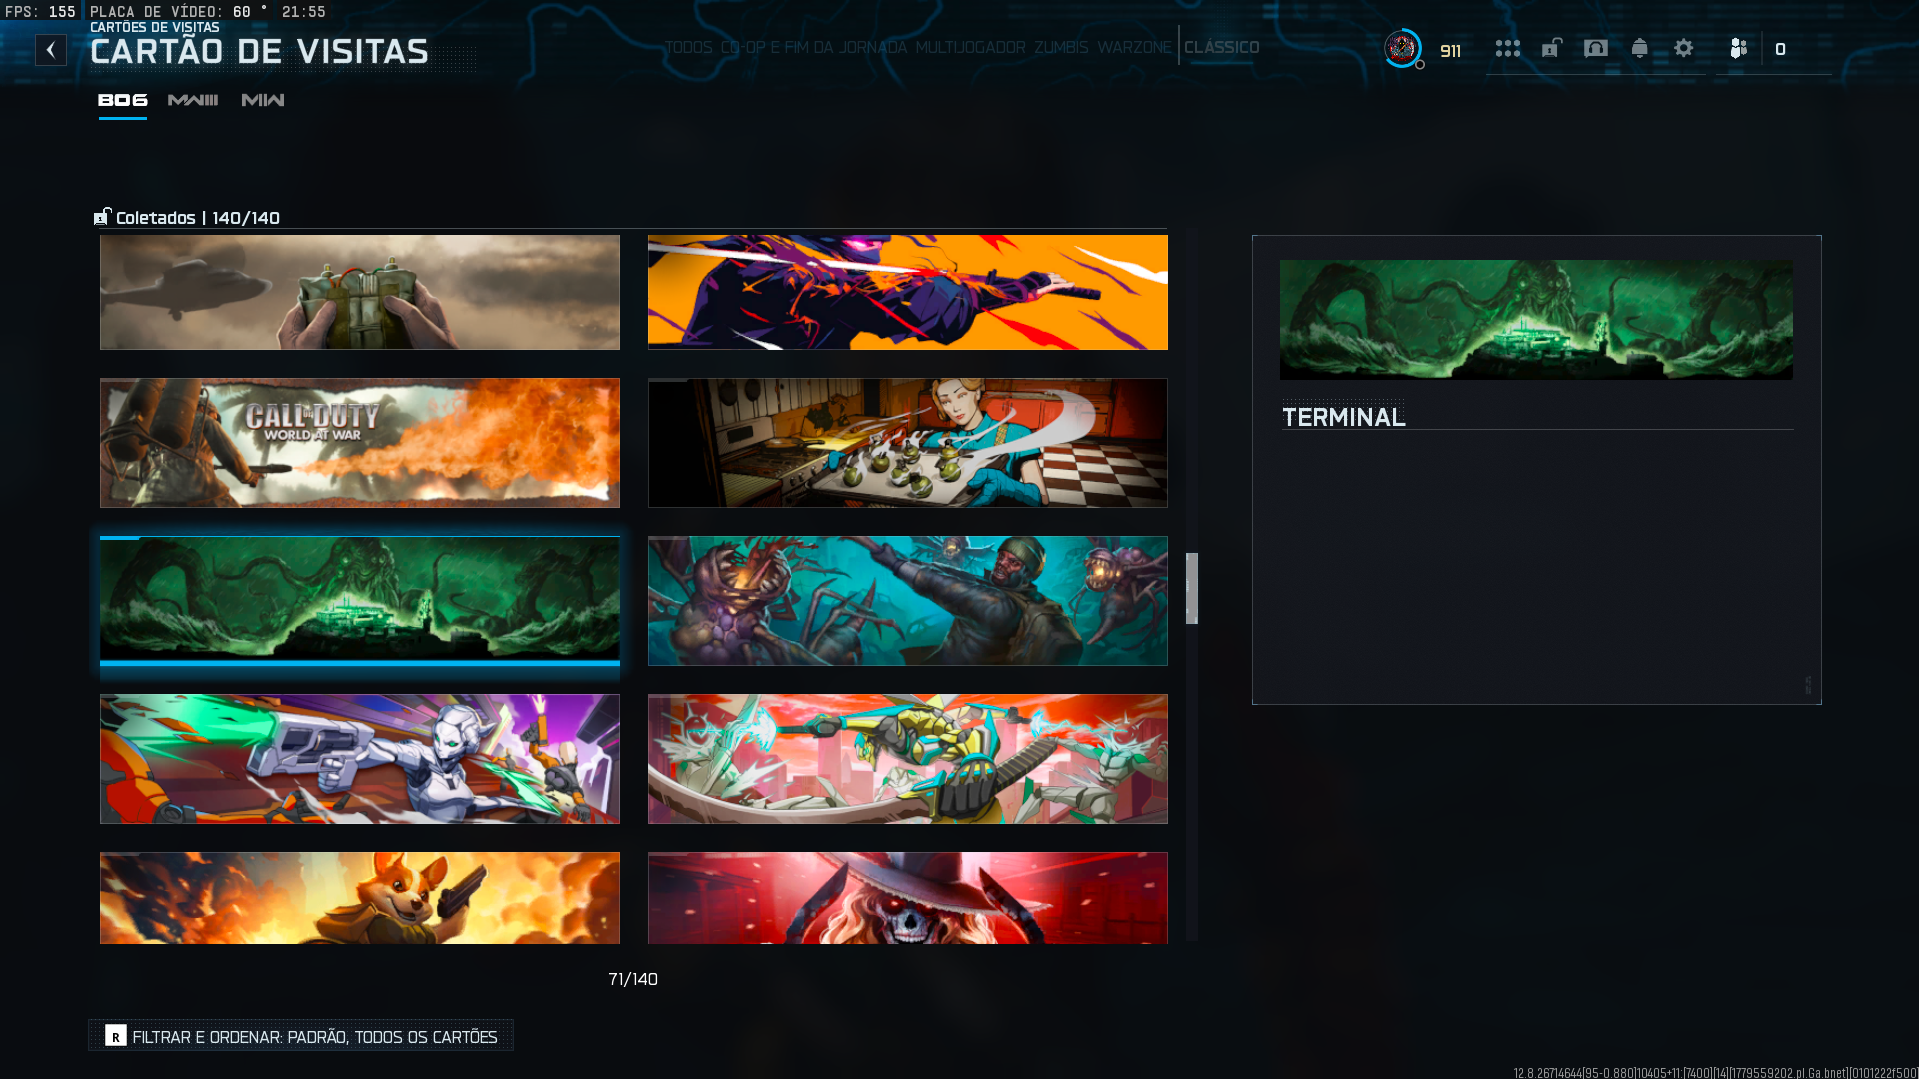Select the corgi with pistol calling card
The width and height of the screenshot is (1919, 1079).
point(360,898)
